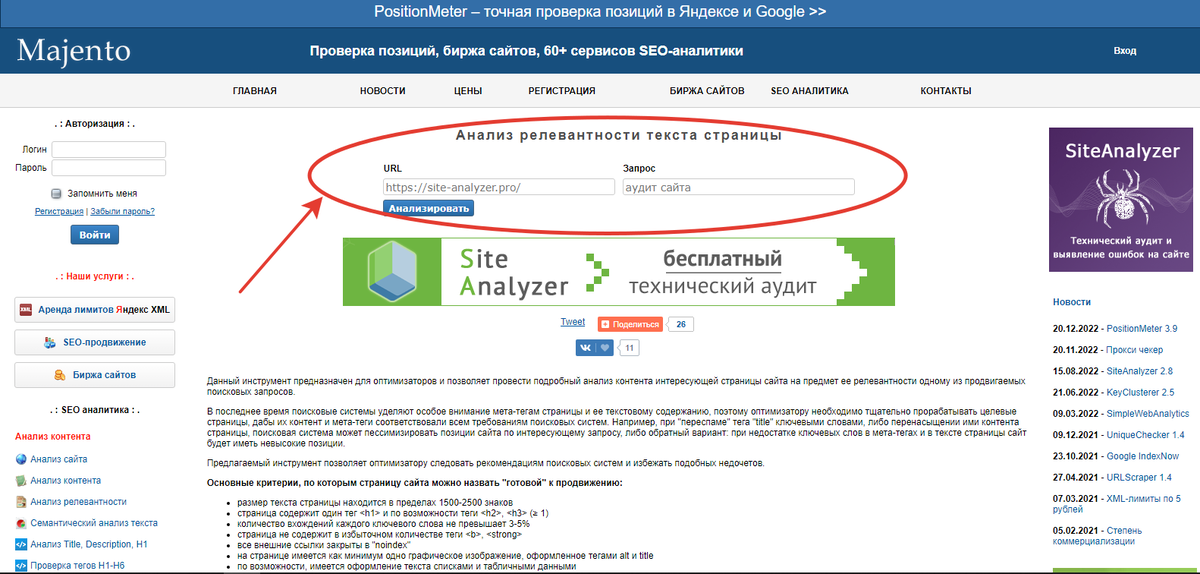This screenshot has height=574, width=1200.
Task: Open ГЛАВНАЯ in the navigation menu
Action: point(254,91)
